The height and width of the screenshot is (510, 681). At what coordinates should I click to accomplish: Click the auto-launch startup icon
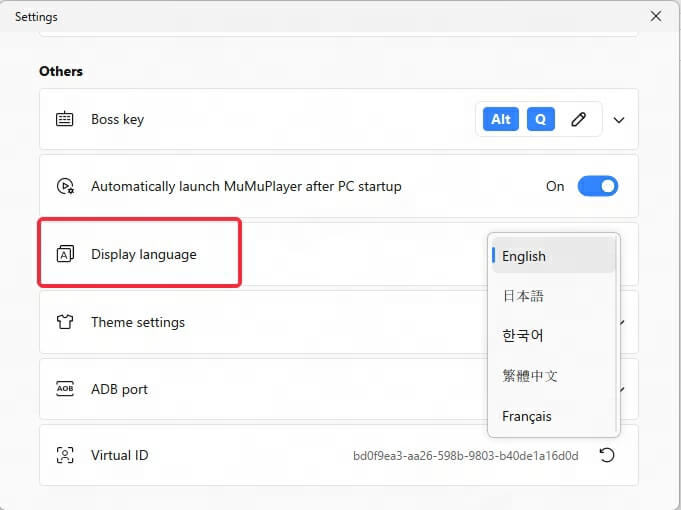click(65, 186)
